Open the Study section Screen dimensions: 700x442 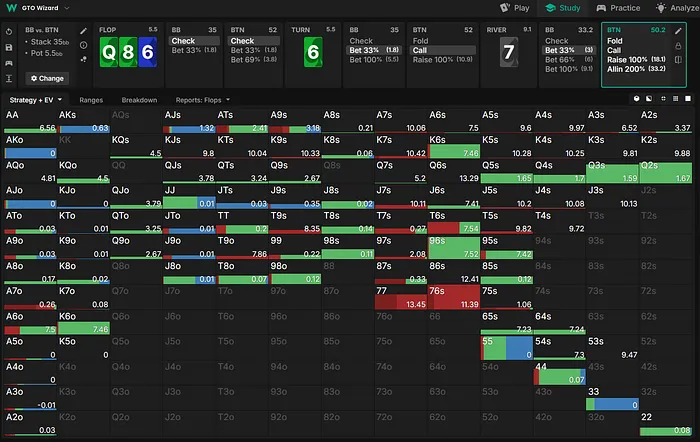563,8
